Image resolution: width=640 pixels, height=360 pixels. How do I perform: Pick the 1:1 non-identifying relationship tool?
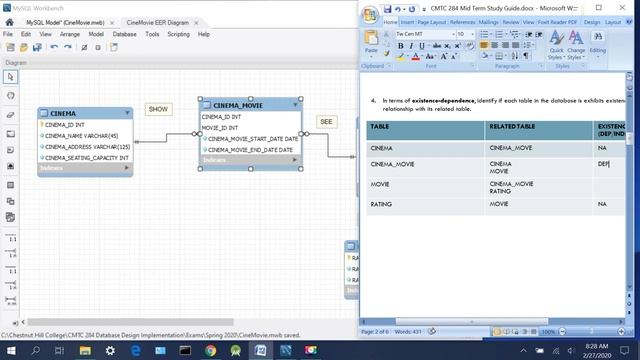[11, 238]
